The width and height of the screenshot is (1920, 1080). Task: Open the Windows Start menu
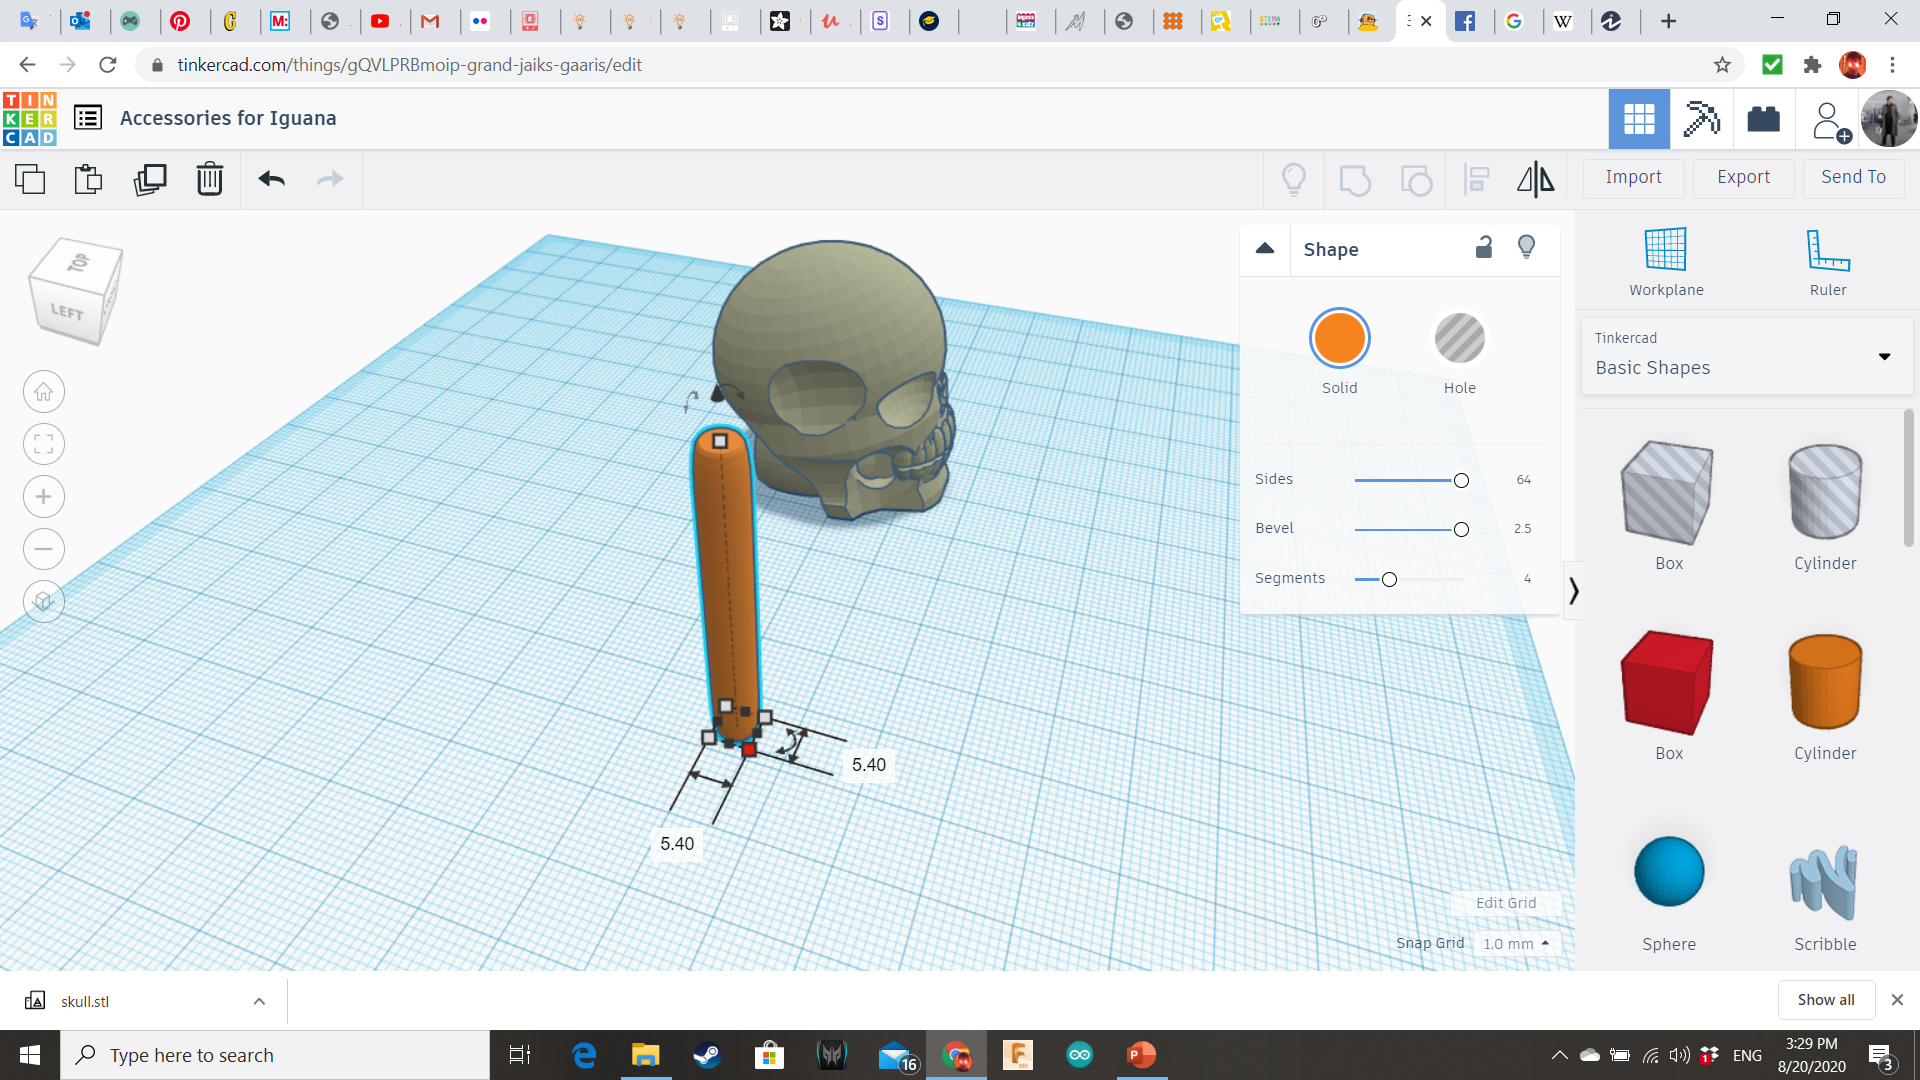(x=29, y=1055)
